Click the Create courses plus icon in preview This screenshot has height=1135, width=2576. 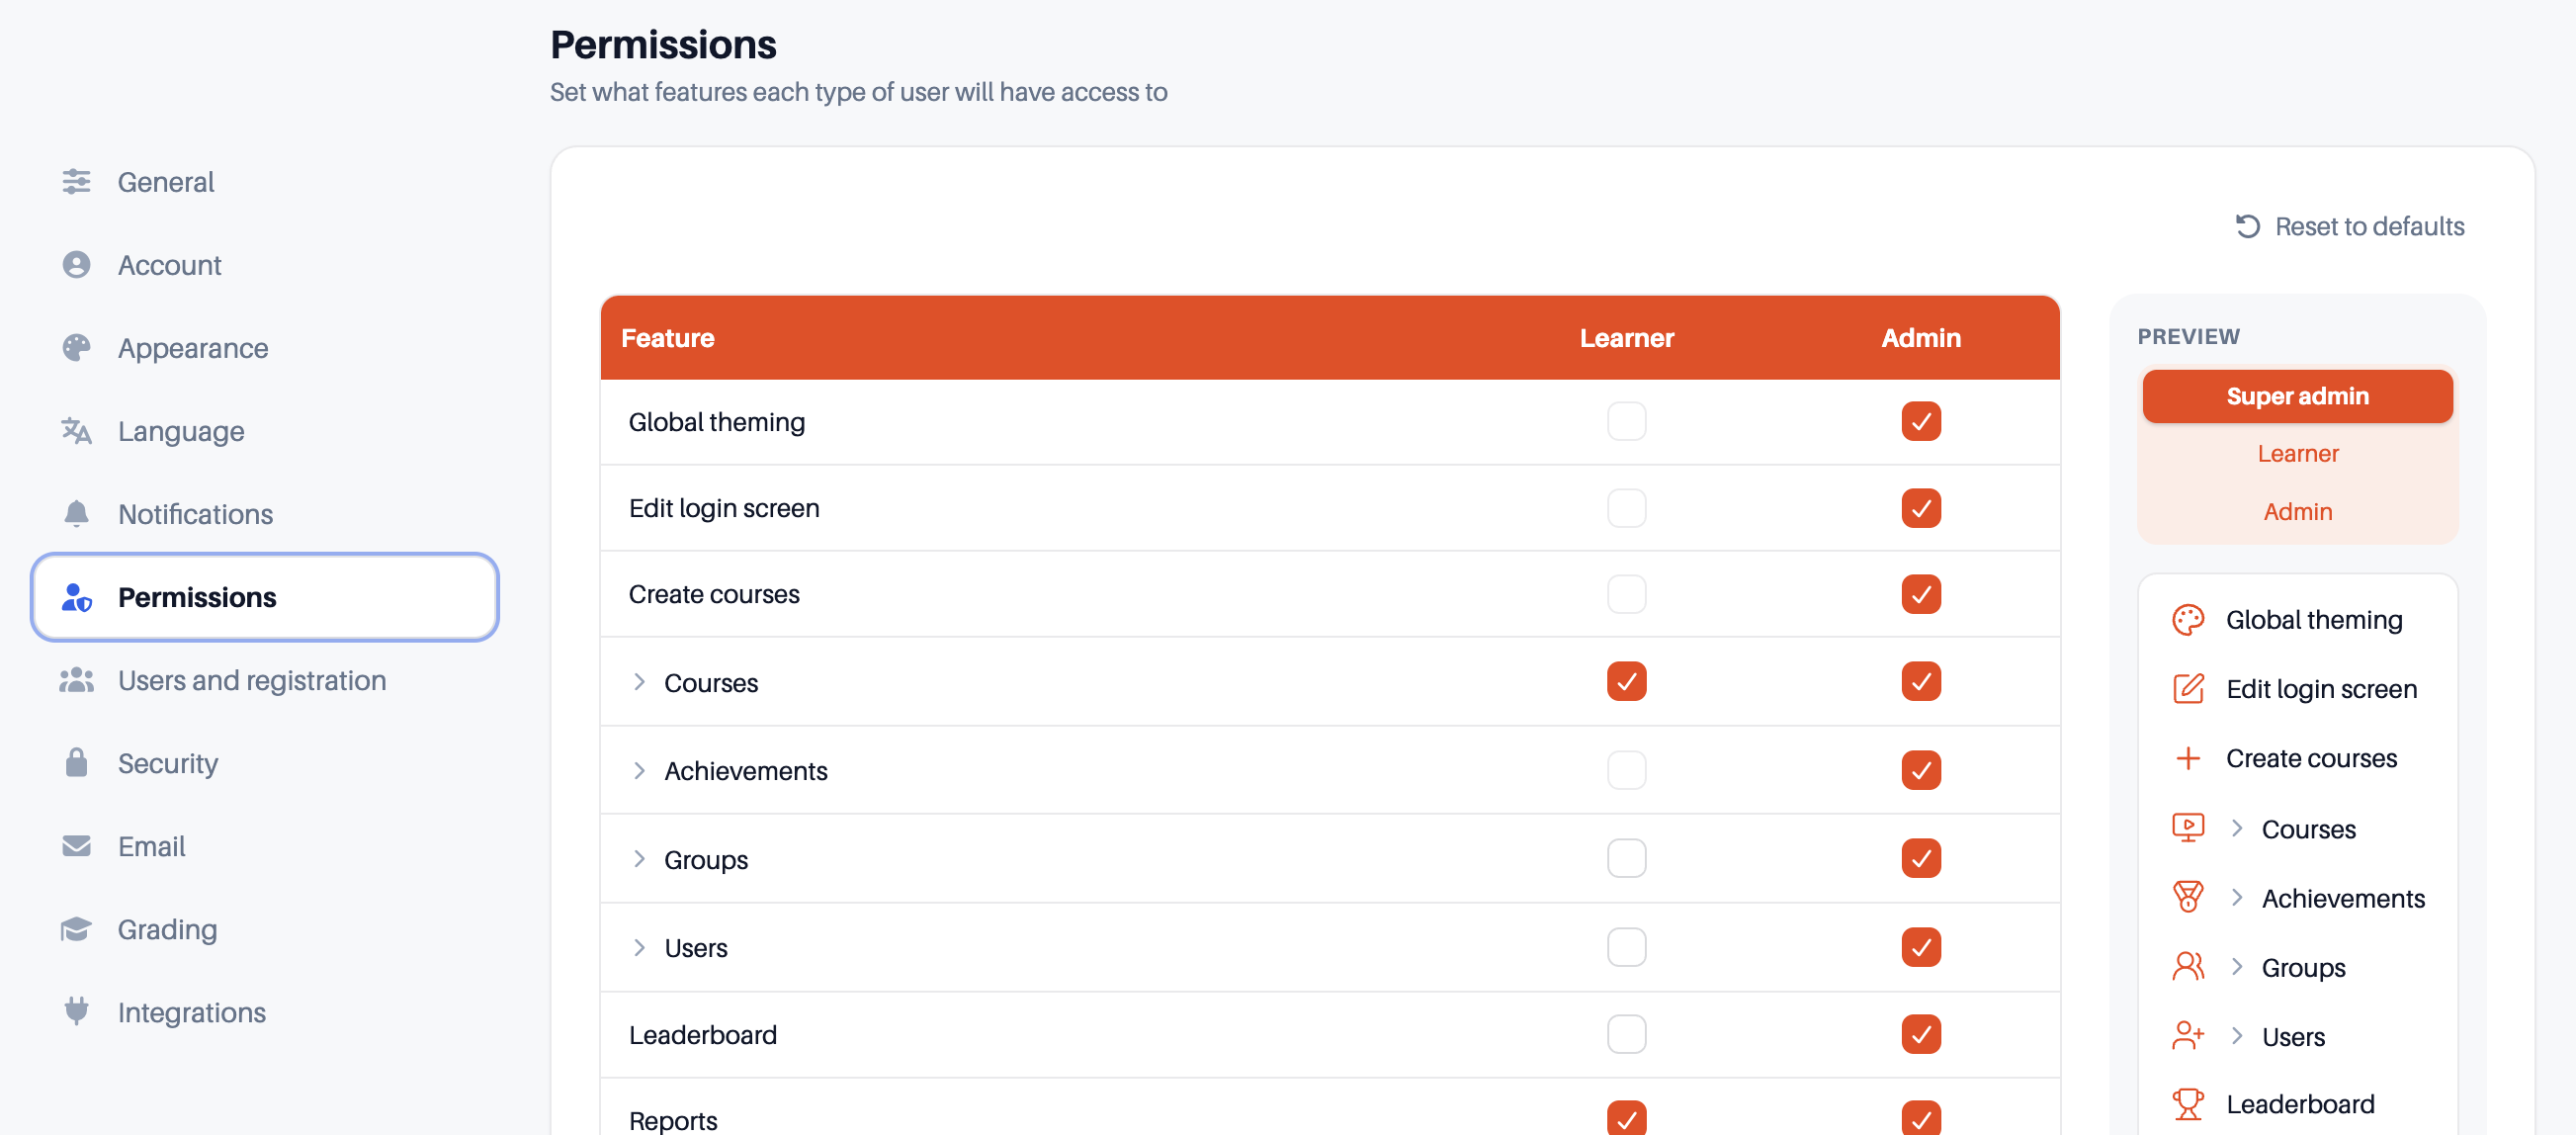(x=2187, y=758)
